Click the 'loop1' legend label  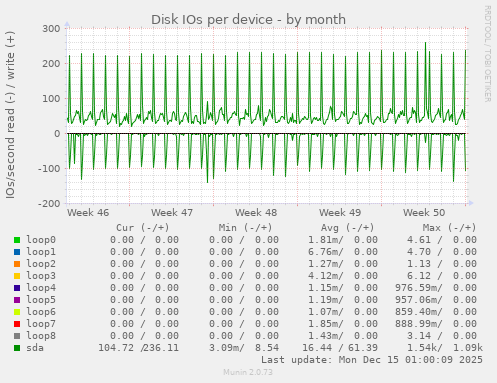[41, 252]
